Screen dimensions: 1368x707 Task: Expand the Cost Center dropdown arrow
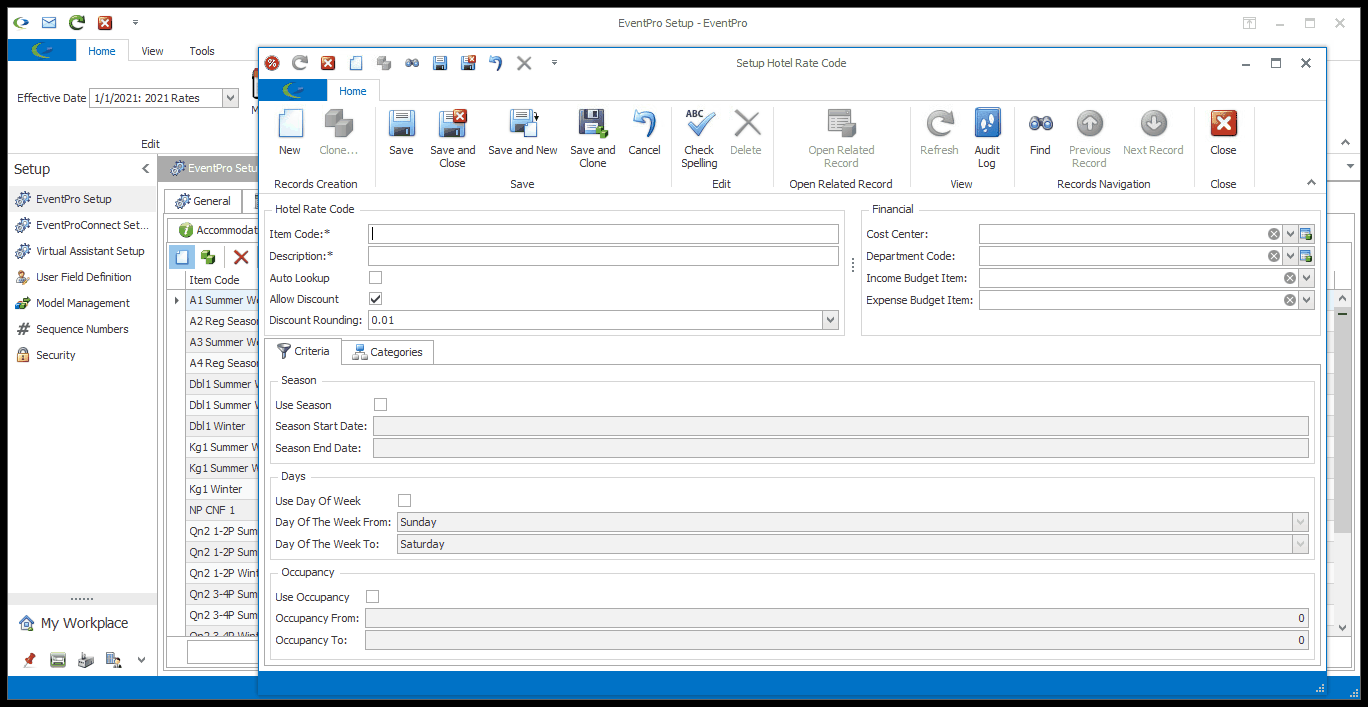point(1290,234)
